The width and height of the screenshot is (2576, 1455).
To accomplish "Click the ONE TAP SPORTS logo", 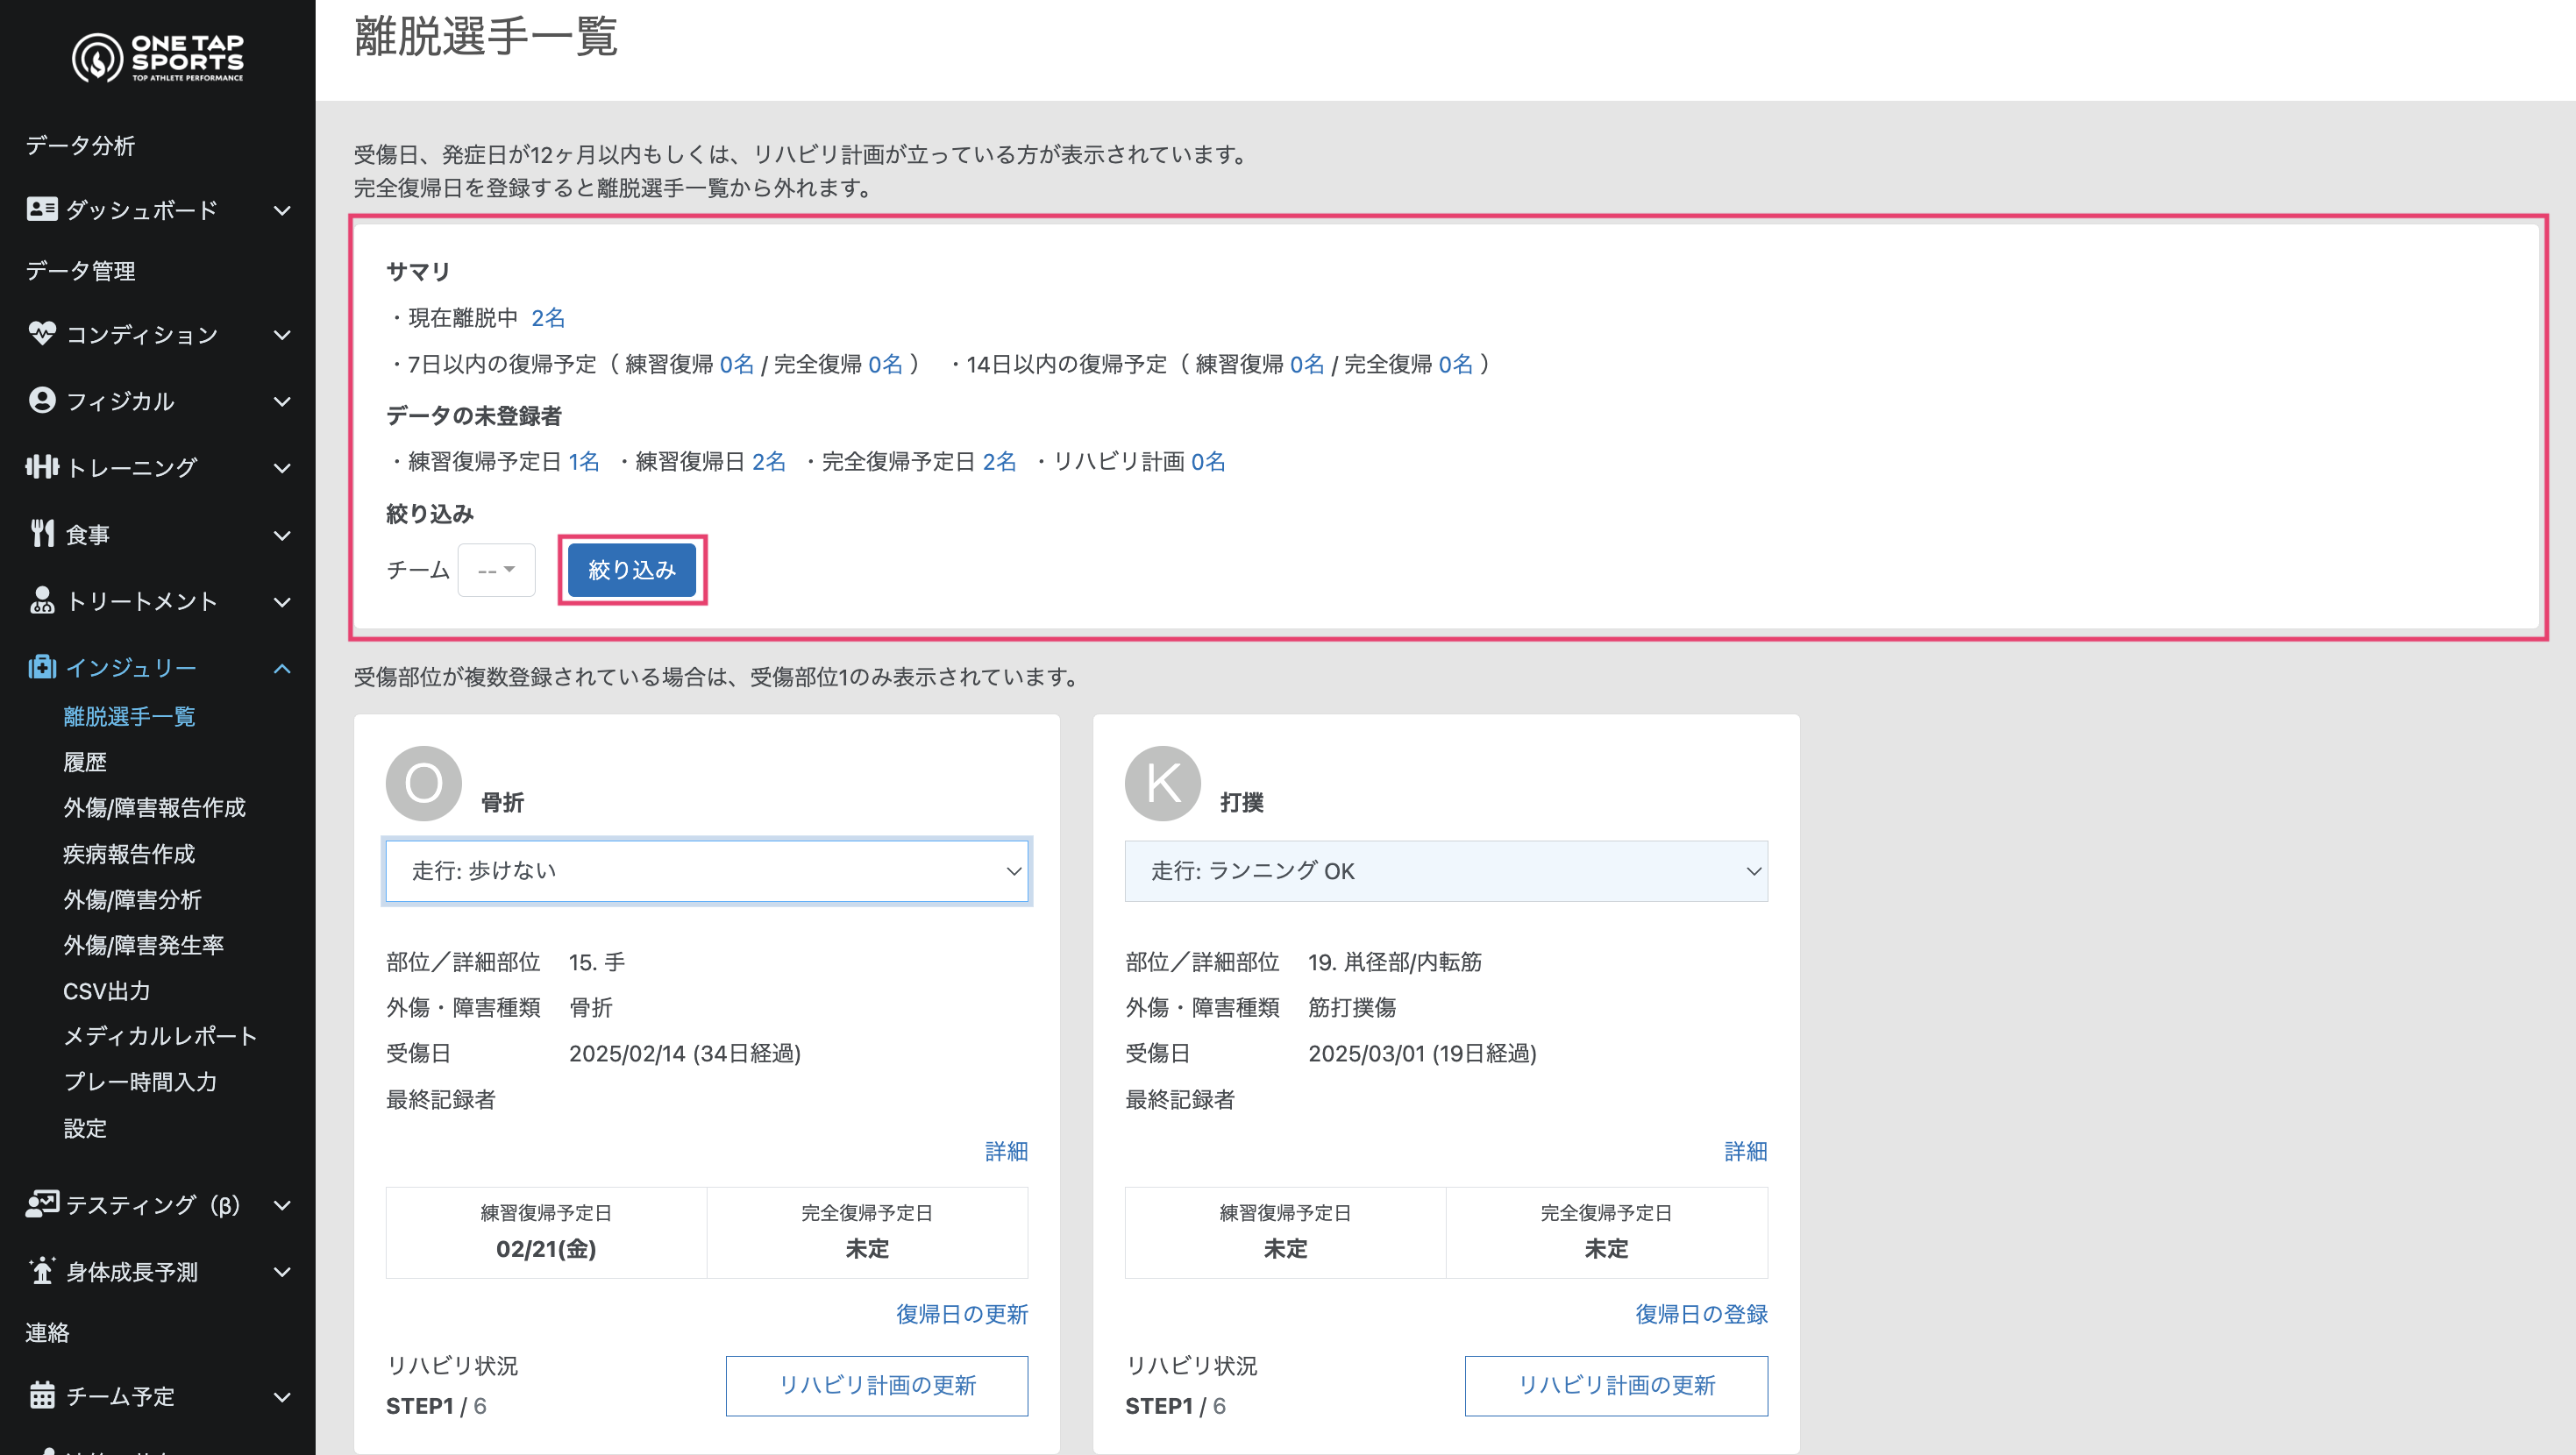I will pyautogui.click(x=158, y=57).
